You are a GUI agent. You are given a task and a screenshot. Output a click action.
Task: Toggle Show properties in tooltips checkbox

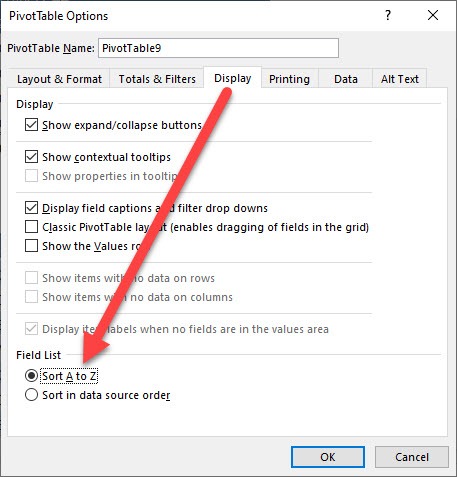coord(31,176)
